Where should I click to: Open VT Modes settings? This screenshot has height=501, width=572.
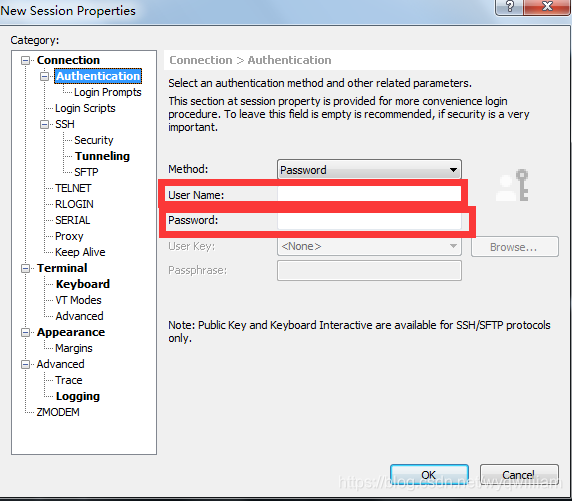[78, 300]
